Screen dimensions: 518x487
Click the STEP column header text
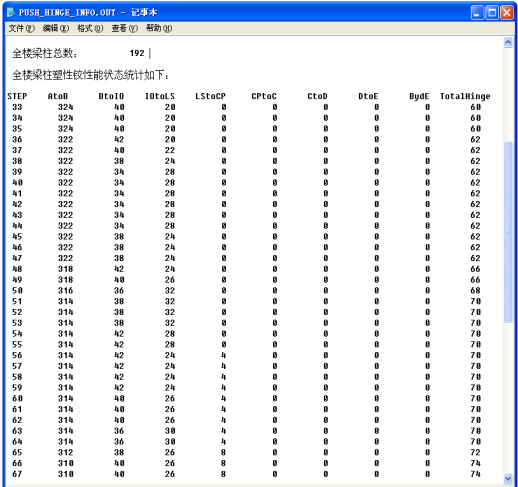point(17,96)
